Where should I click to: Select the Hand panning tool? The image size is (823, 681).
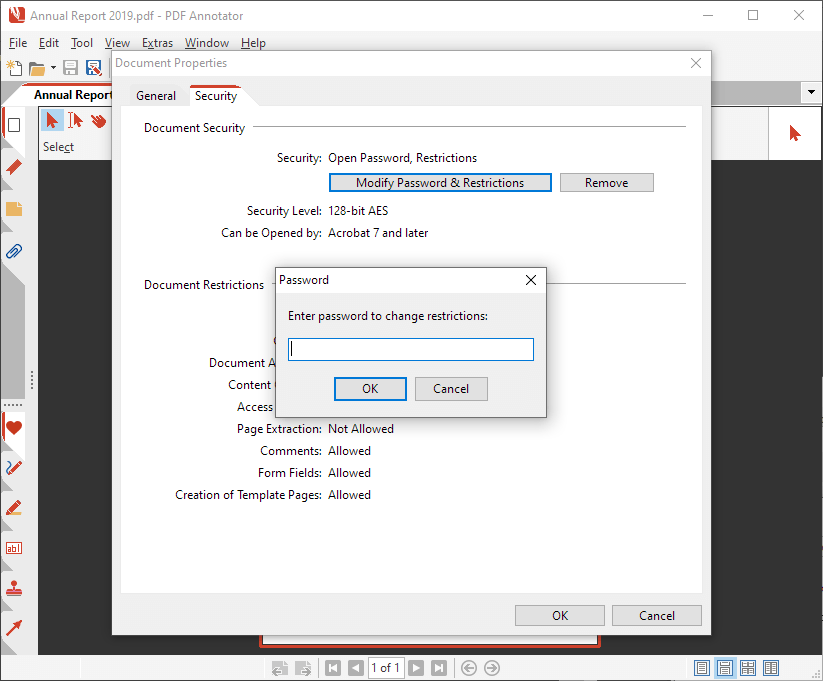coord(97,121)
